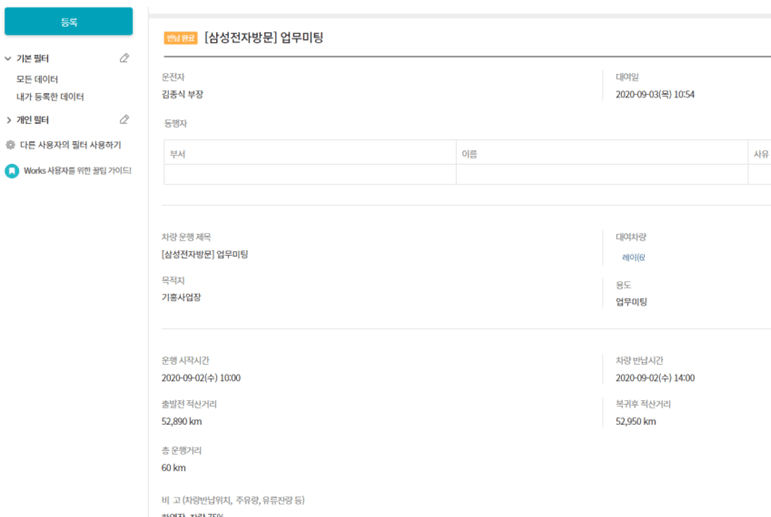Click the 기본 필터 section label
This screenshot has width=771, height=517.
(x=32, y=59)
